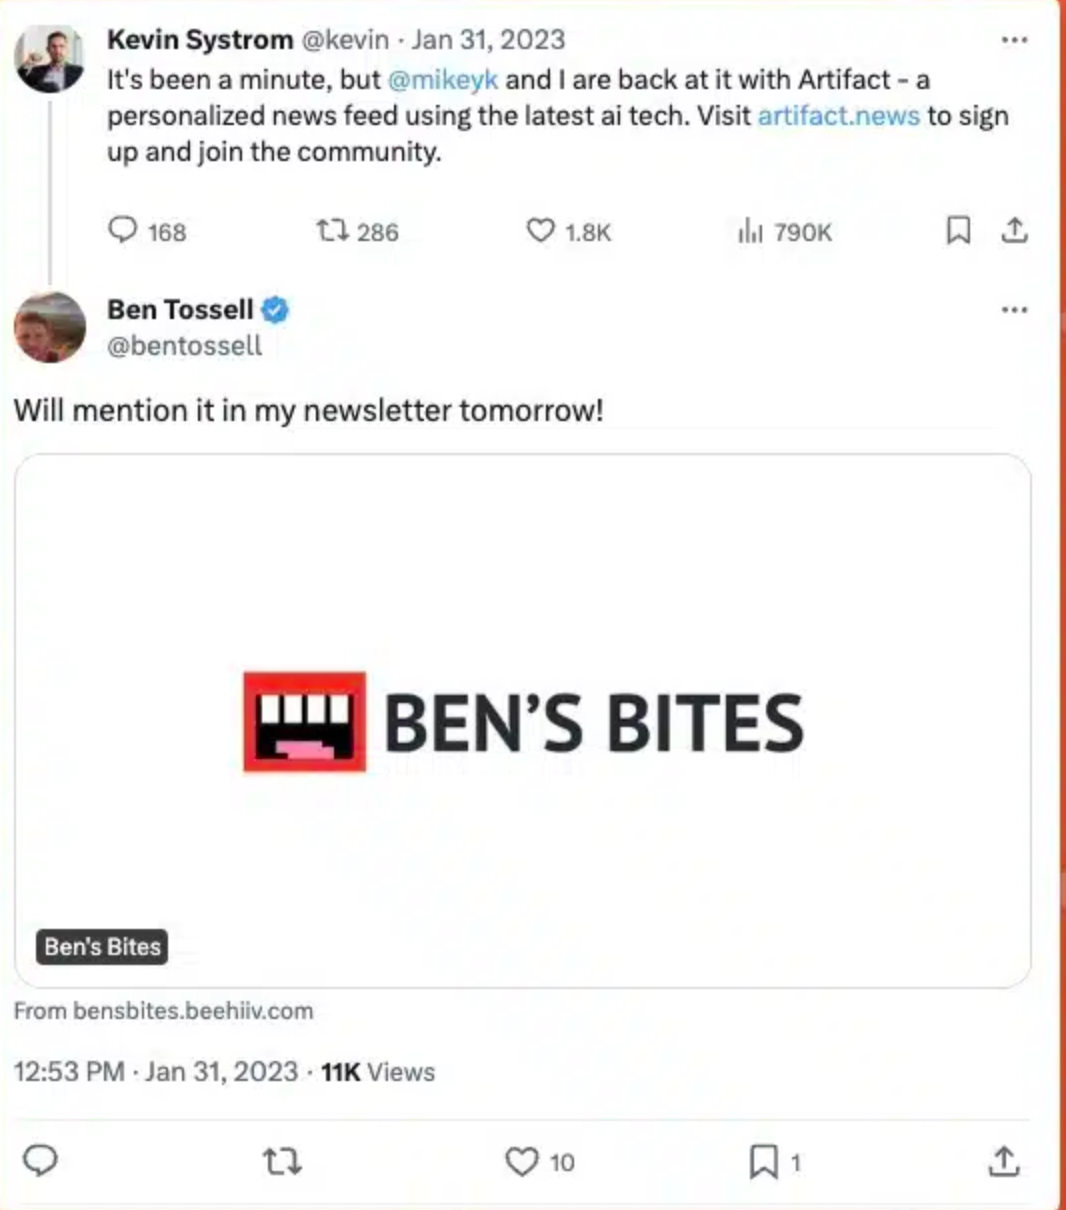
Task: Retweet Ben Tossell's newsletter tweet
Action: click(x=281, y=1161)
